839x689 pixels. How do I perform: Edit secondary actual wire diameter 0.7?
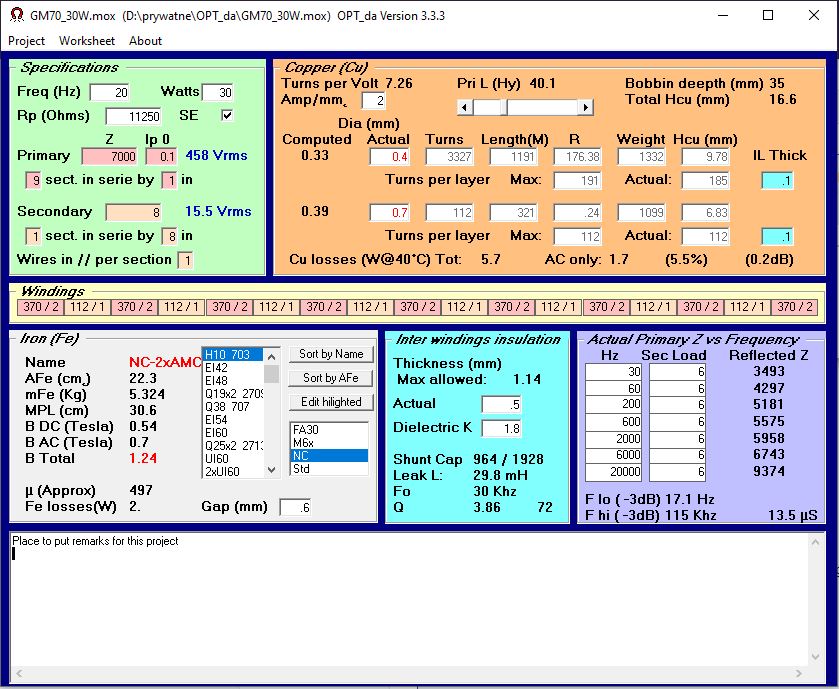[390, 212]
